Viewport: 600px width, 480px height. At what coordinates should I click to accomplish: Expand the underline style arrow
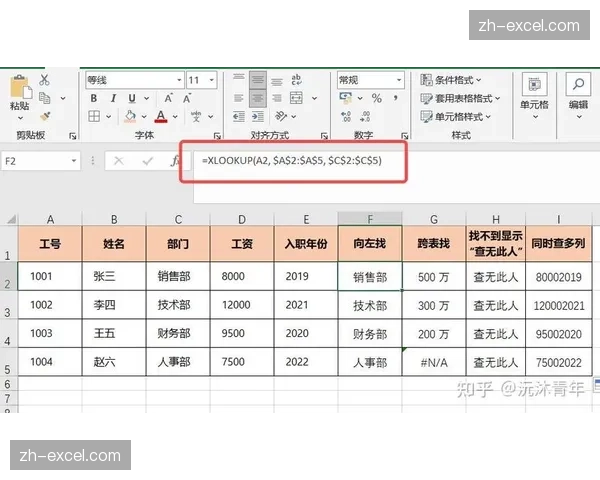pyautogui.click(x=147, y=98)
